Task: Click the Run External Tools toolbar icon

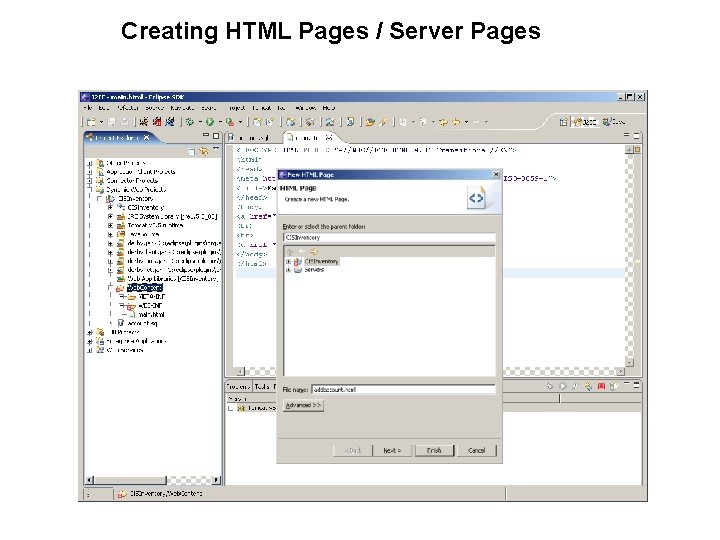Action: pos(230,122)
